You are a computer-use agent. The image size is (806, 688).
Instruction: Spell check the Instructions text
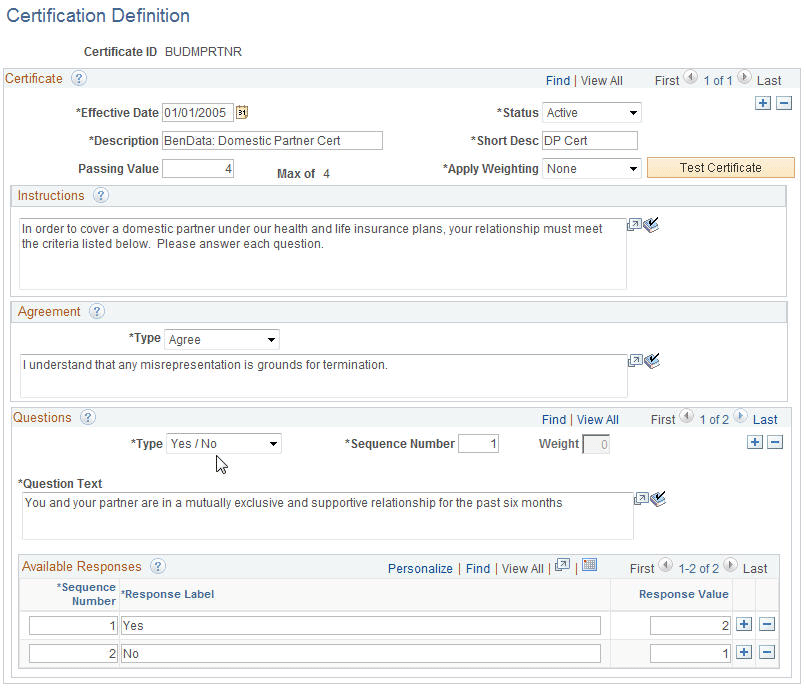click(651, 225)
